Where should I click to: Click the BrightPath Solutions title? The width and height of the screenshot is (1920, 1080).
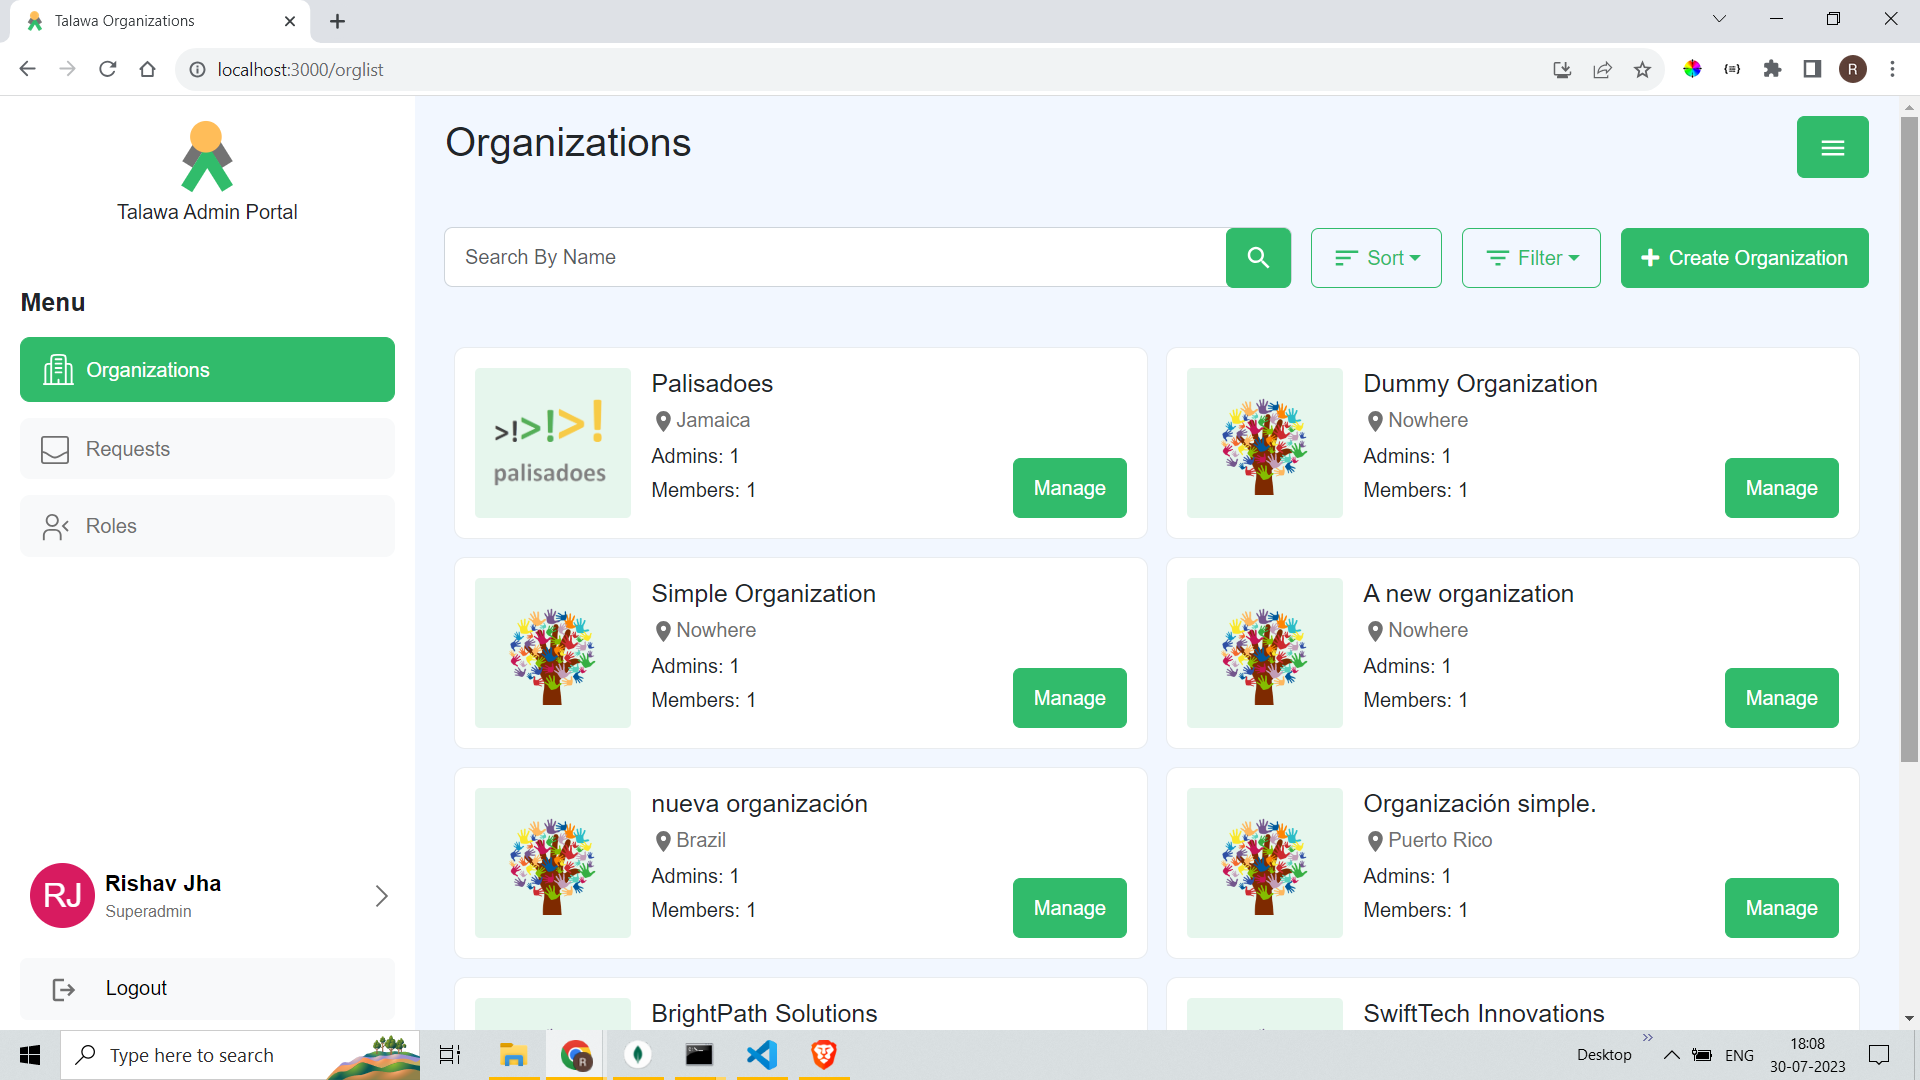pos(764,1013)
